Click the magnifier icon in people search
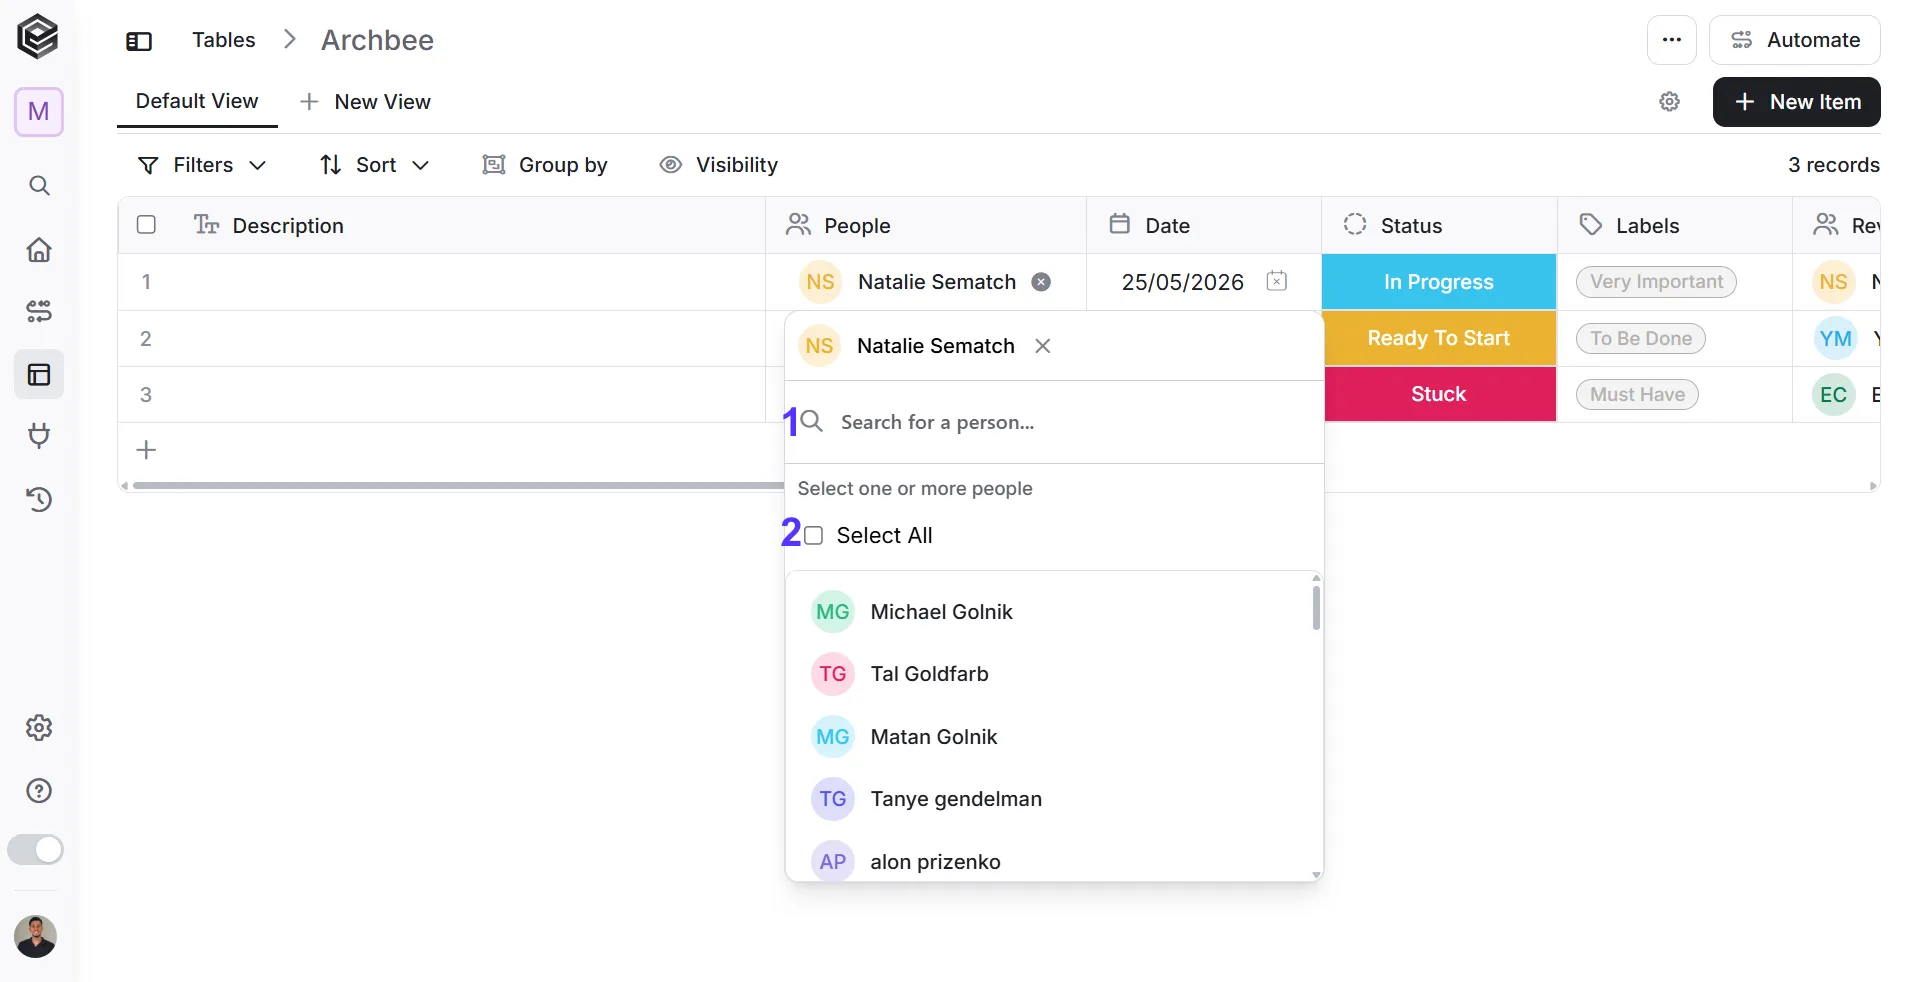Screen dimensions: 1915x982 [812, 421]
